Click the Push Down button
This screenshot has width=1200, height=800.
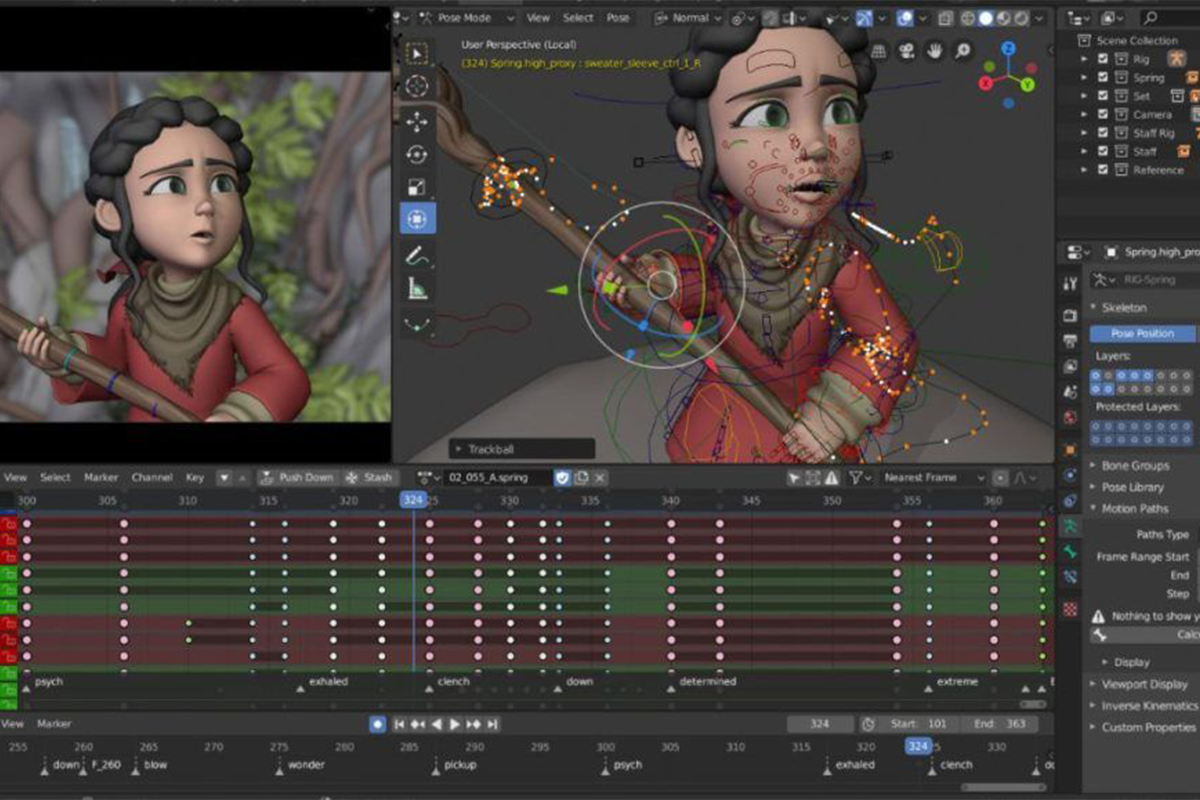[x=296, y=478]
